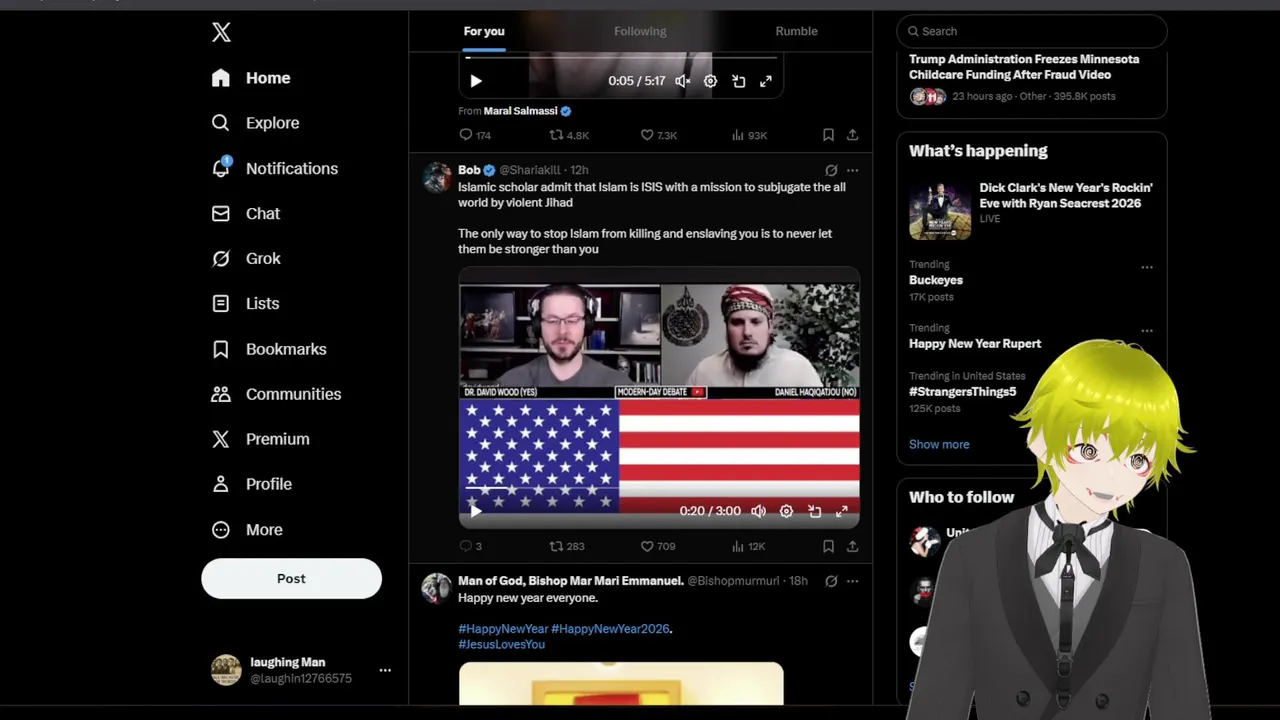Play Bob's debate video
This screenshot has width=1280, height=720.
tap(476, 511)
